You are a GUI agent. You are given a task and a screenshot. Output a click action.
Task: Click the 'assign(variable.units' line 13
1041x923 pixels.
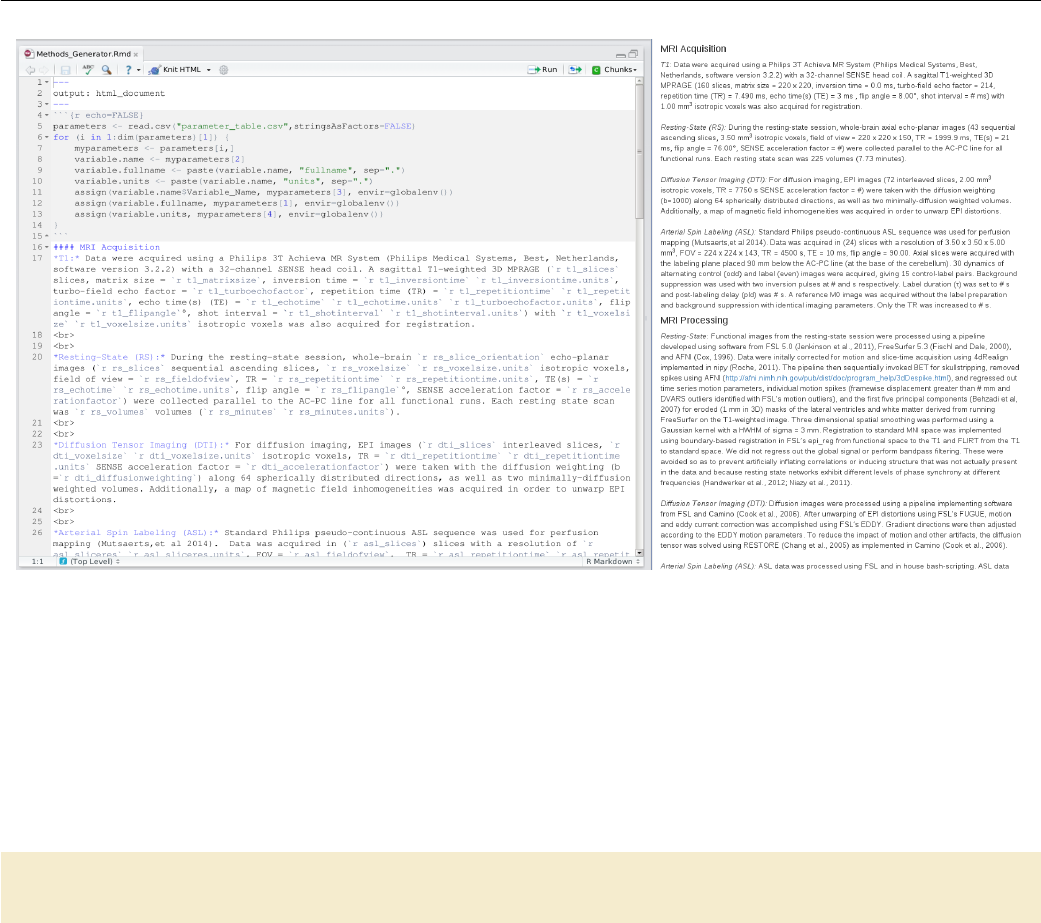point(228,214)
